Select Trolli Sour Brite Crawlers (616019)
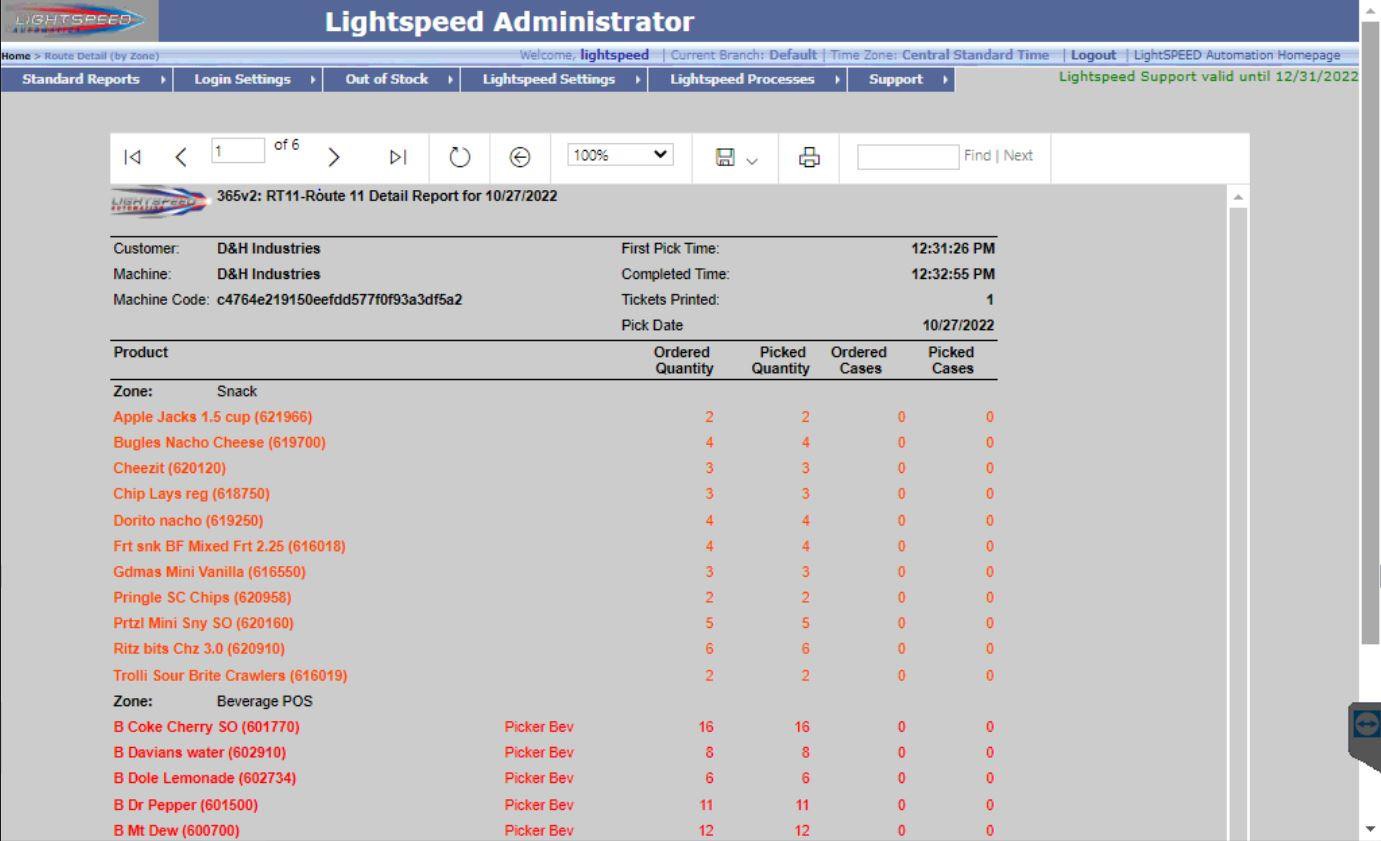Image resolution: width=1381 pixels, height=841 pixels. pyautogui.click(x=230, y=675)
